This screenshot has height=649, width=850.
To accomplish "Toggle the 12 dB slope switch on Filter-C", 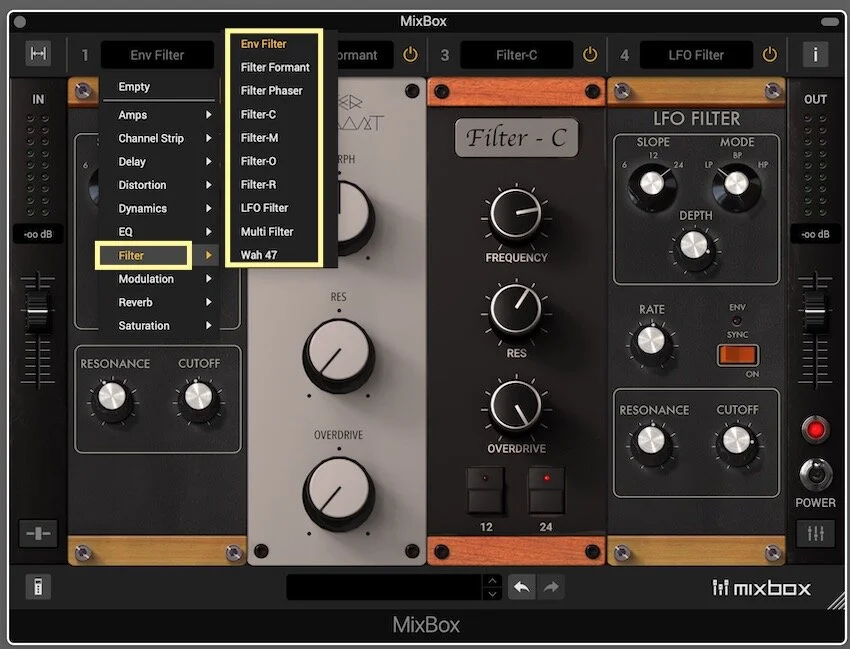I will [x=486, y=491].
